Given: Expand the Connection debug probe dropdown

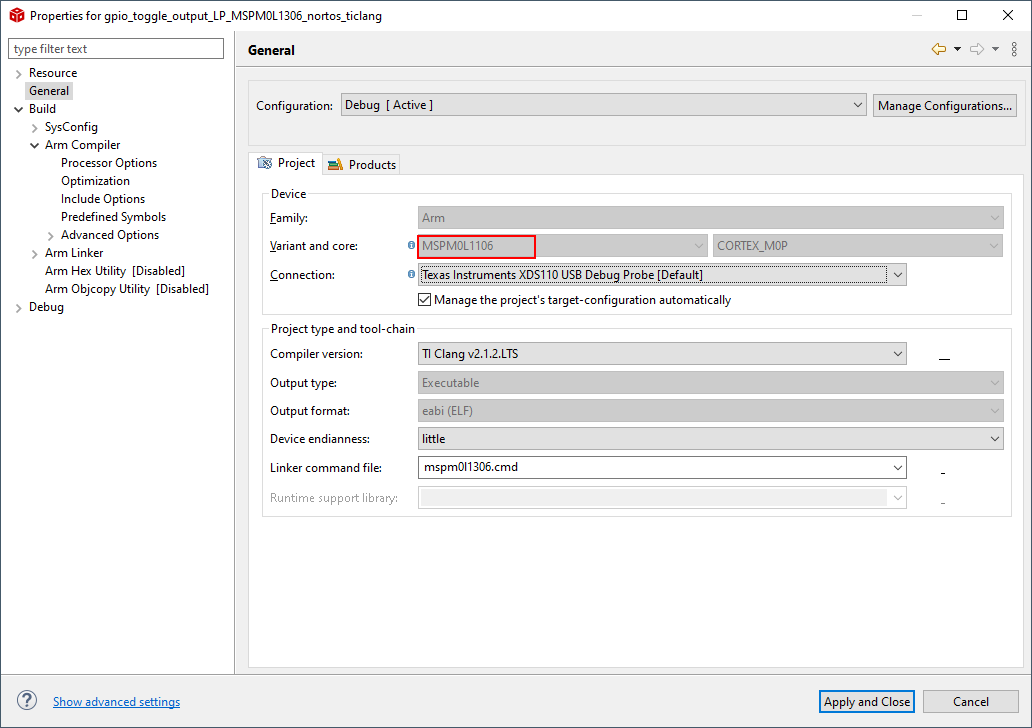Looking at the screenshot, I should click(897, 274).
